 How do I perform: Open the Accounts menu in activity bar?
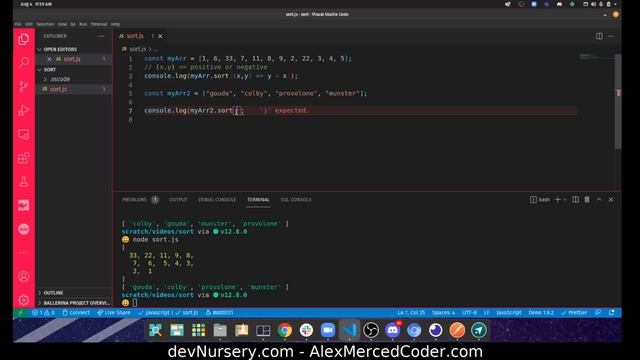point(24,276)
